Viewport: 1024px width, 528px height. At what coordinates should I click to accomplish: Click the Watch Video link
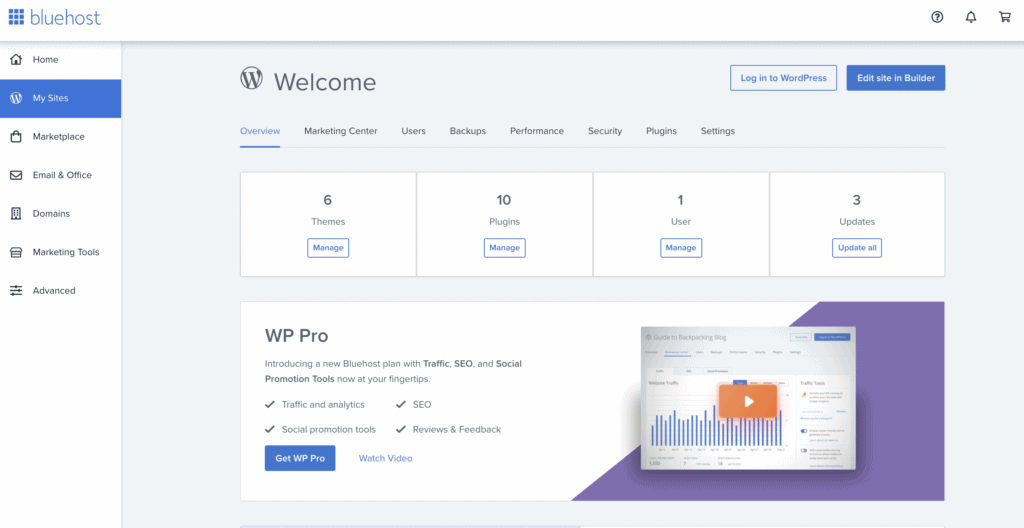tap(385, 458)
